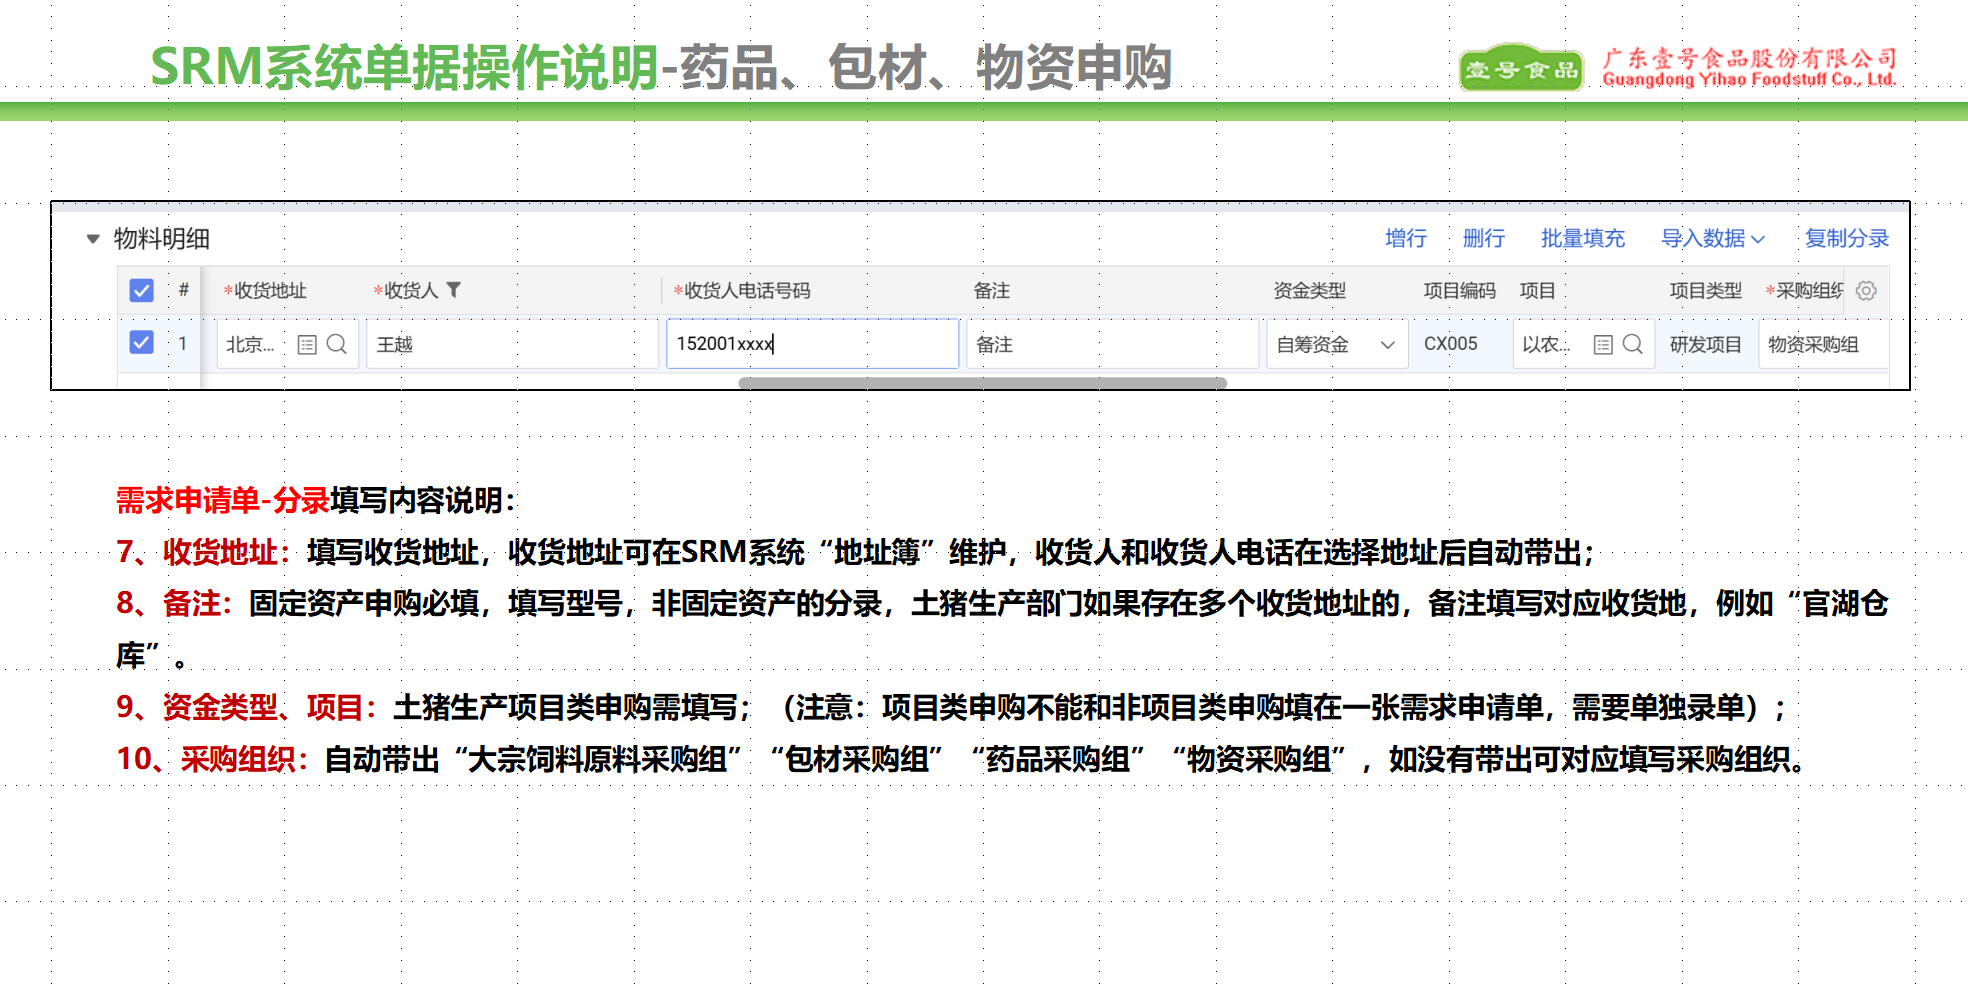Click the 备注 input field in row 1

pyautogui.click(x=1110, y=345)
